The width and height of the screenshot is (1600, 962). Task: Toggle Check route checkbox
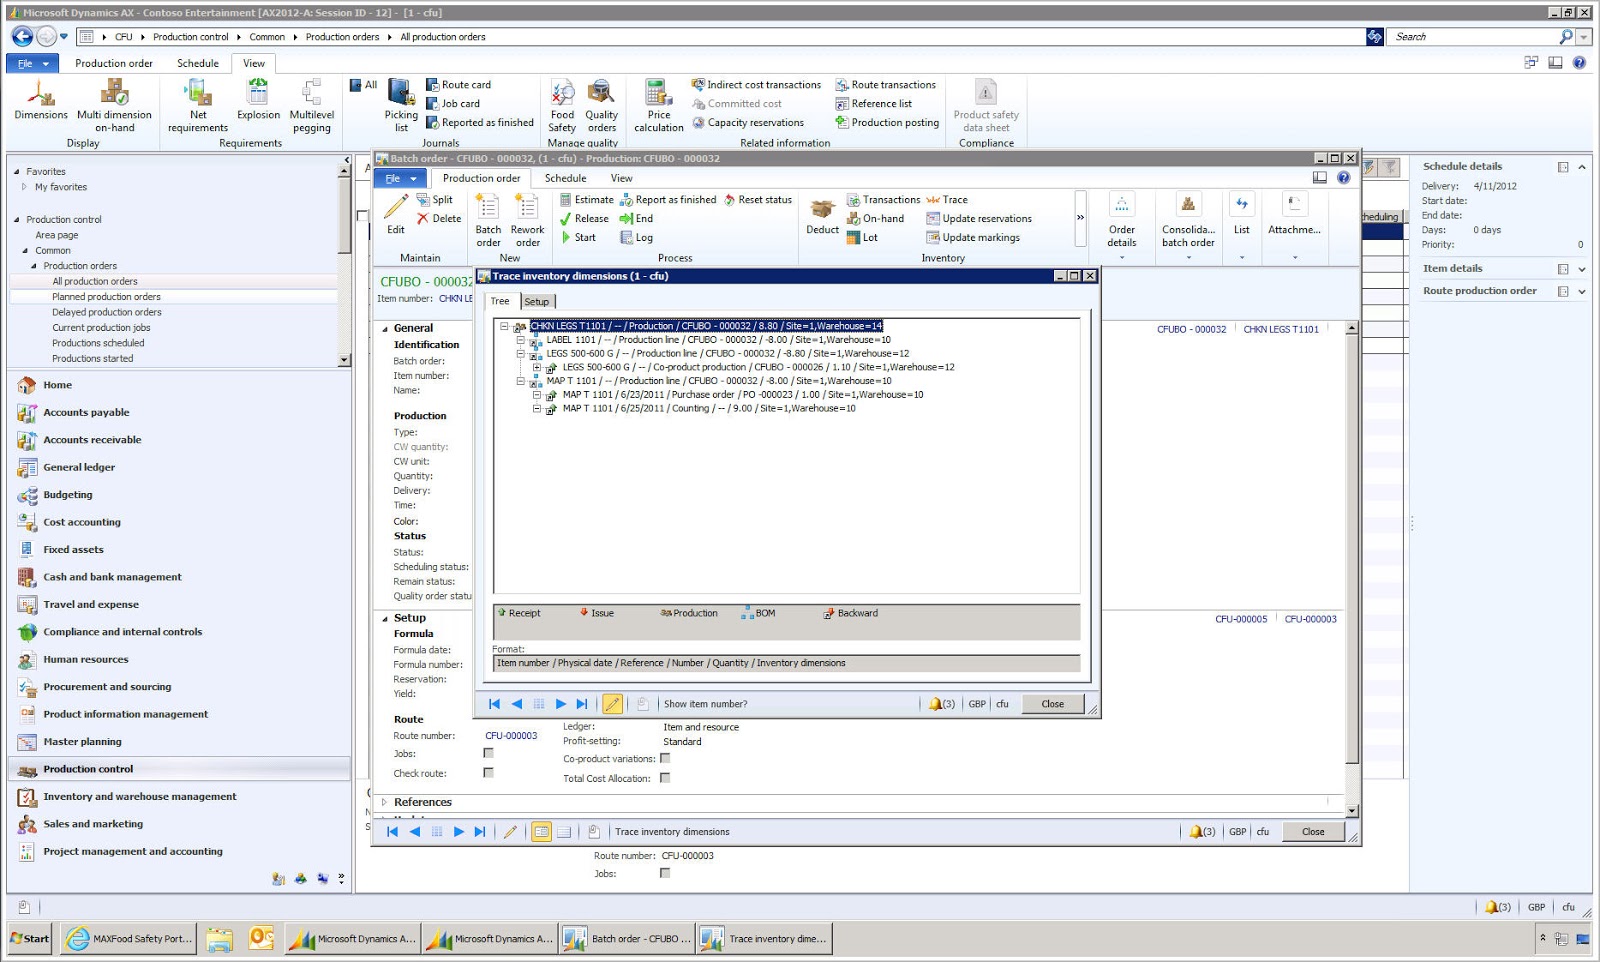488,773
